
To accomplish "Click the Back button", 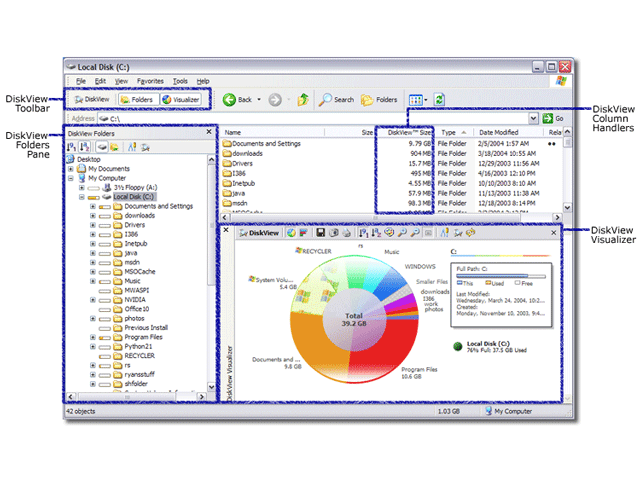I will point(237,100).
